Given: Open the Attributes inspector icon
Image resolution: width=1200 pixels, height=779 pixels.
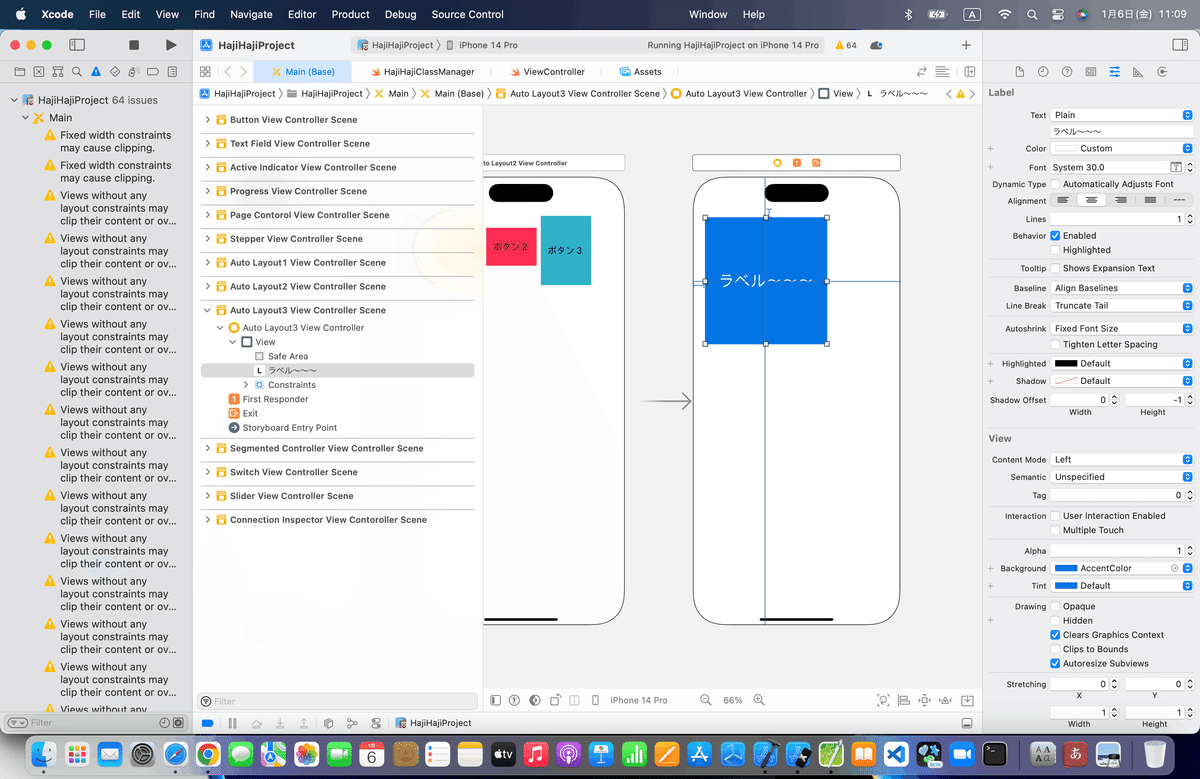Looking at the screenshot, I should [x=1115, y=72].
